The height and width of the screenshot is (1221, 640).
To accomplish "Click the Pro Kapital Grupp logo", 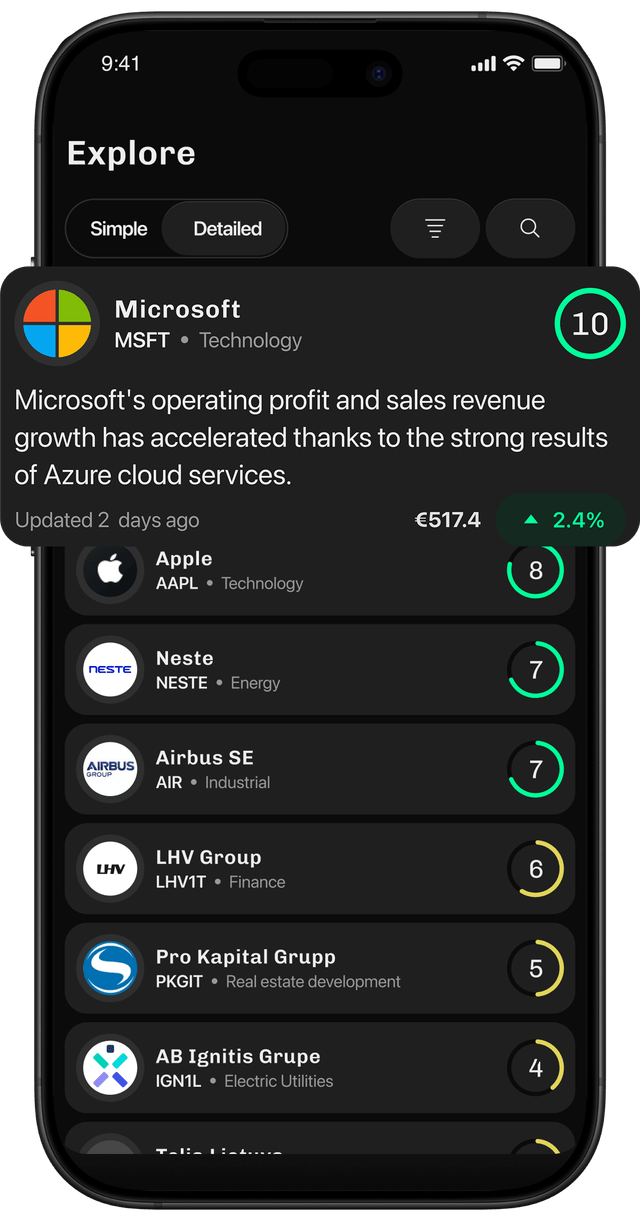I will (x=109, y=968).
